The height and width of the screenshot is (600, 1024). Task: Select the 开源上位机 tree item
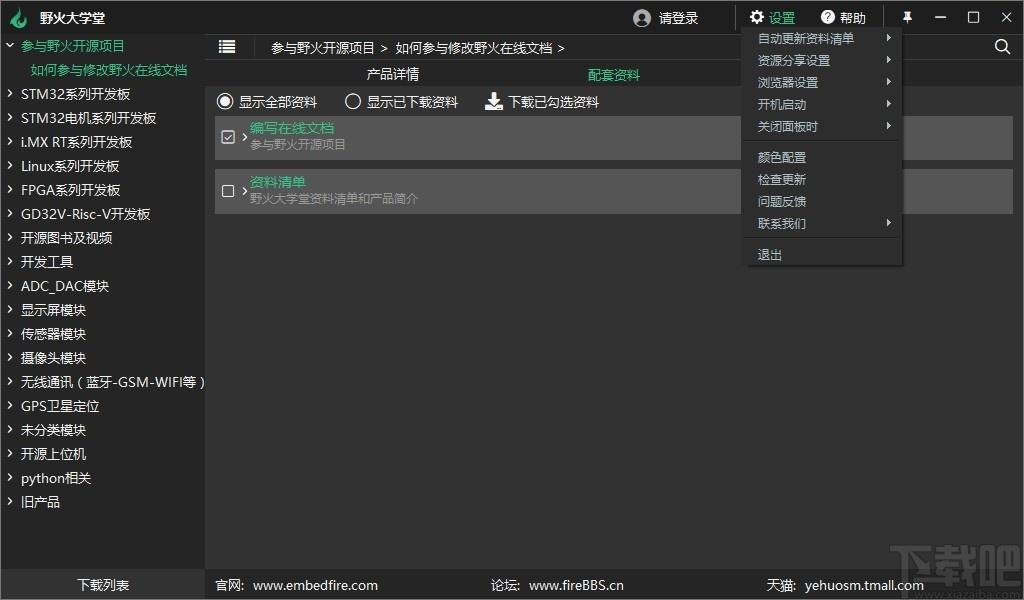click(x=53, y=454)
